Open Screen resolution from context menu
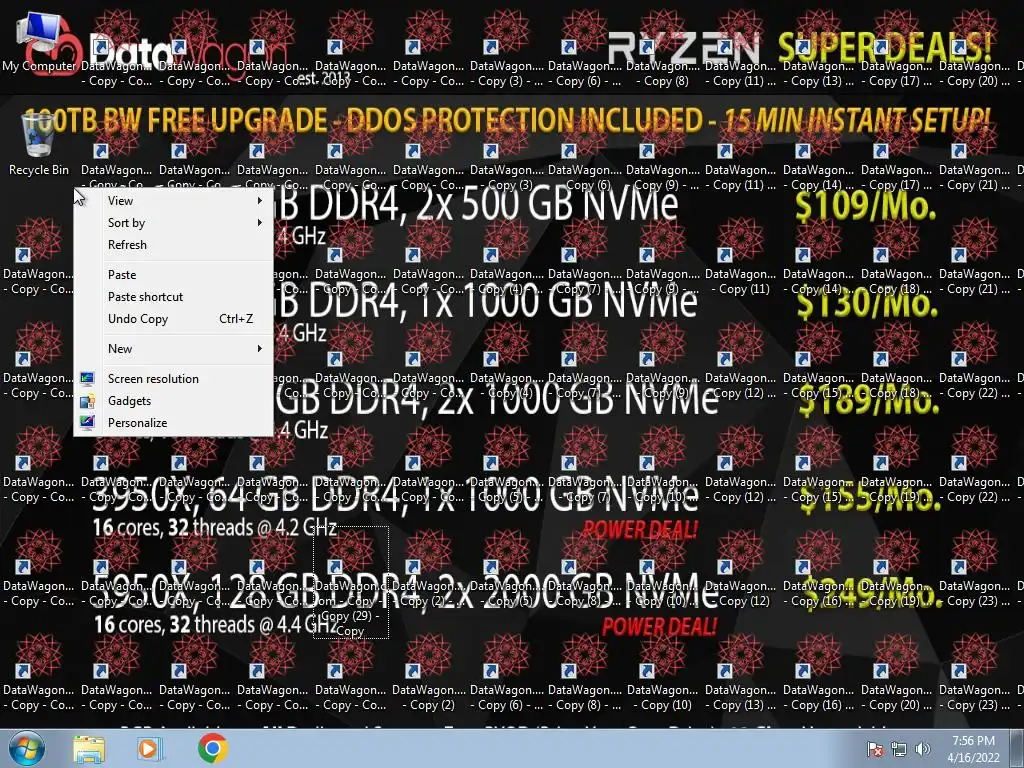Screen dimensions: 1024x768 coord(173,379)
